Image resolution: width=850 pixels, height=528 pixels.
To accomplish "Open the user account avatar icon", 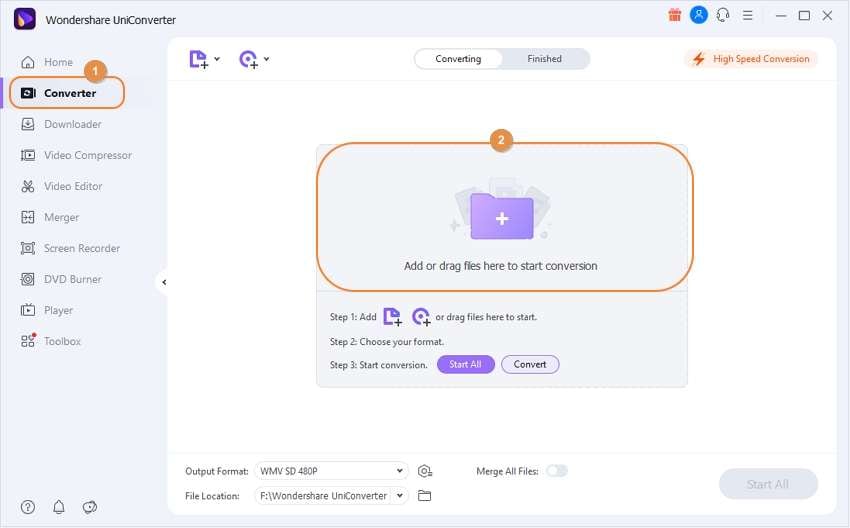I will (698, 15).
